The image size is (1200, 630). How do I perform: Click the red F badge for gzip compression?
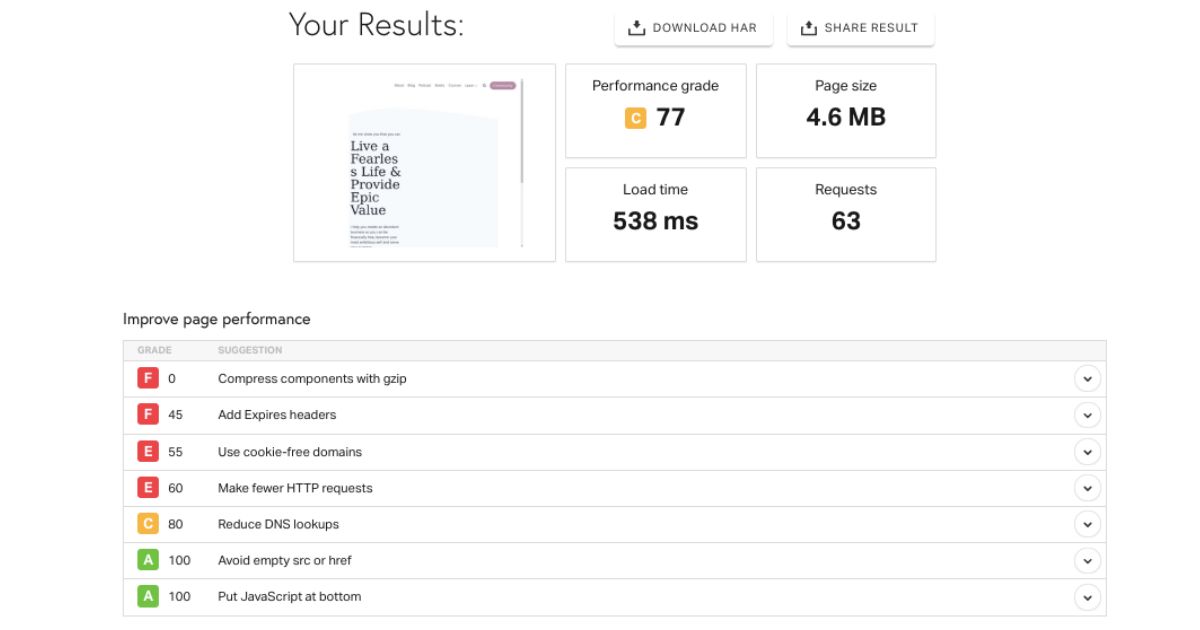coord(147,379)
